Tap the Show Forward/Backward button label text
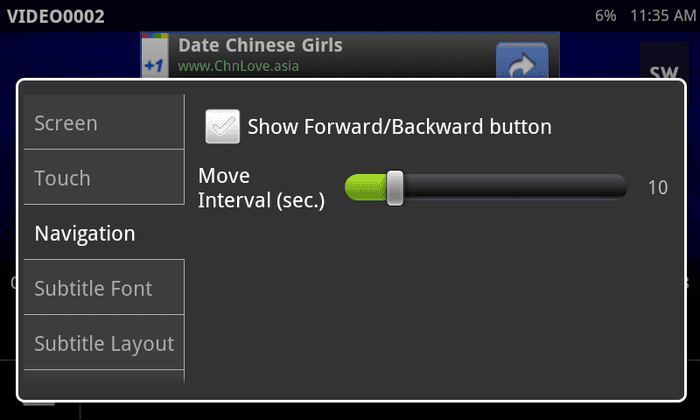This screenshot has height=420, width=700. (400, 127)
